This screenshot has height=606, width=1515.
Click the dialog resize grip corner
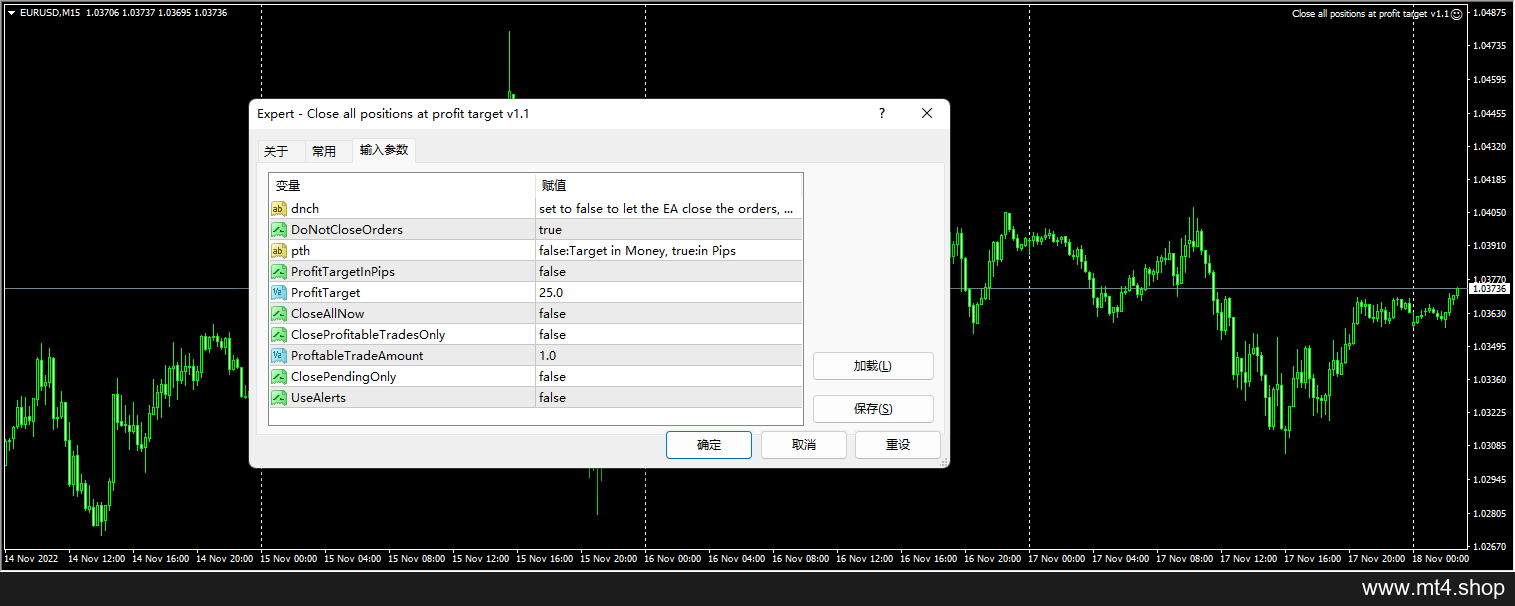click(x=942, y=461)
